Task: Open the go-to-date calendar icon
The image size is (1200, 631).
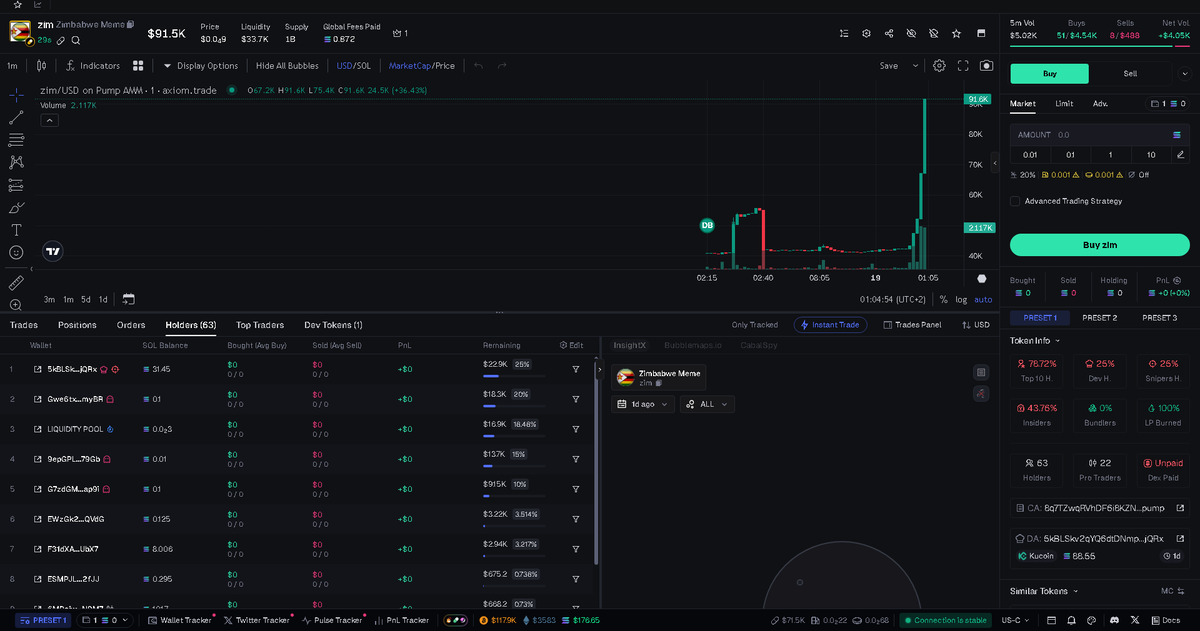Action: tap(128, 299)
